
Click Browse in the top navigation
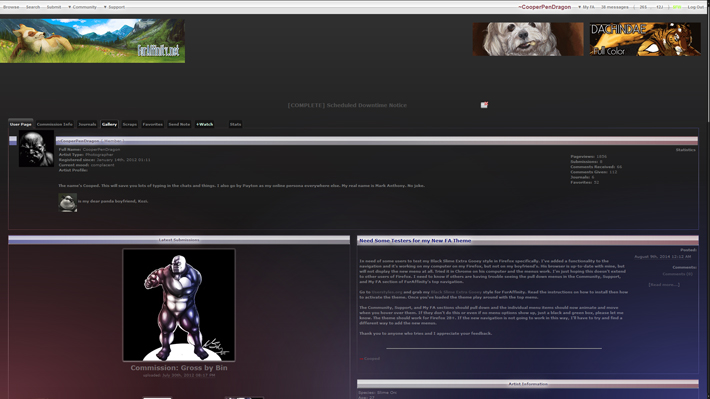point(11,7)
